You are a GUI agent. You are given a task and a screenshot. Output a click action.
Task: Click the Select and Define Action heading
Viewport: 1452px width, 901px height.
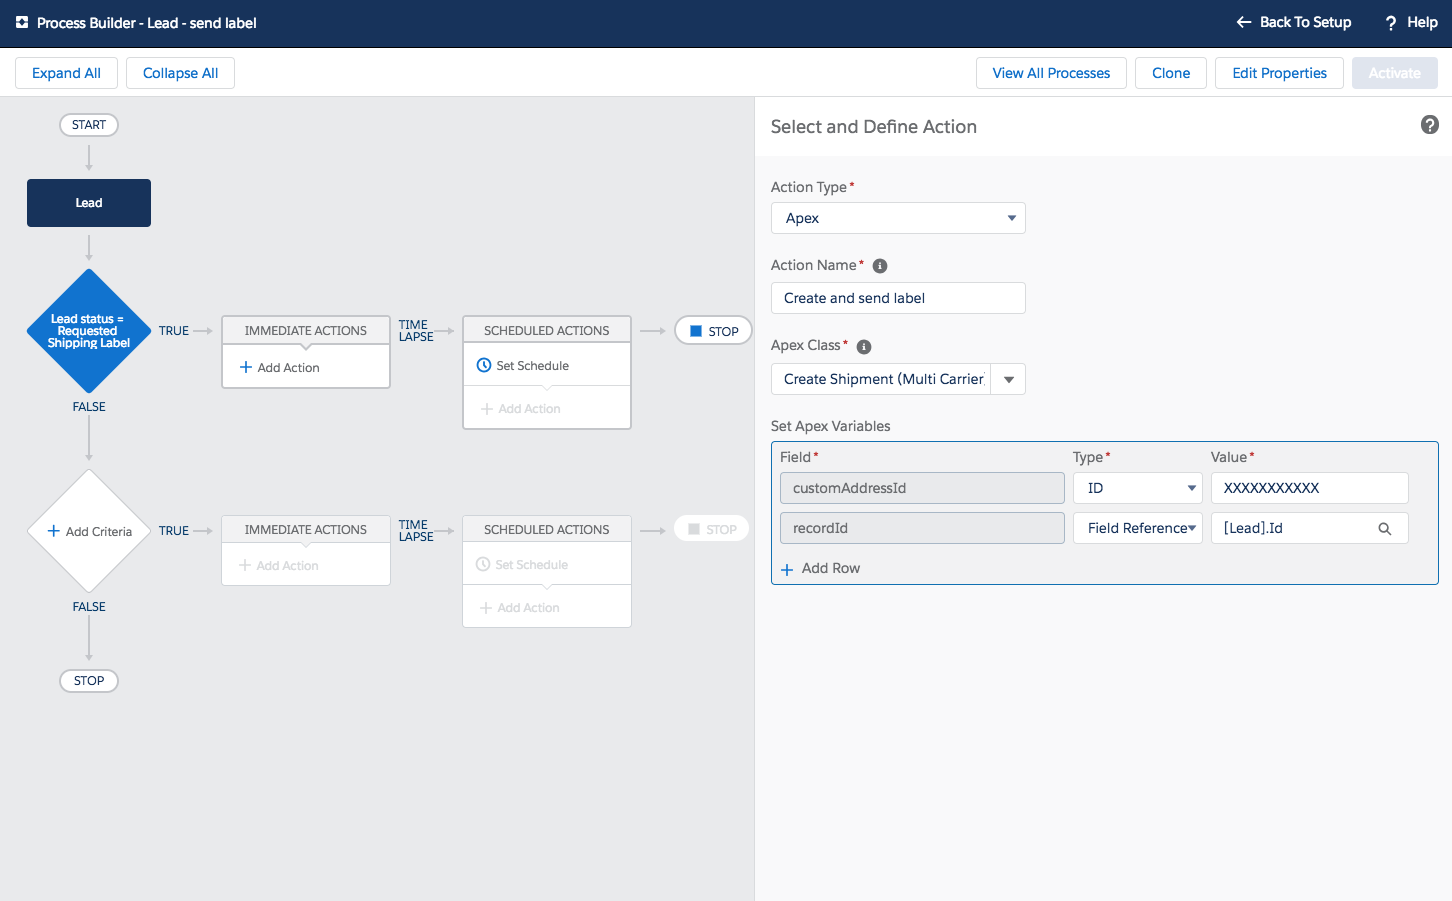point(873,127)
